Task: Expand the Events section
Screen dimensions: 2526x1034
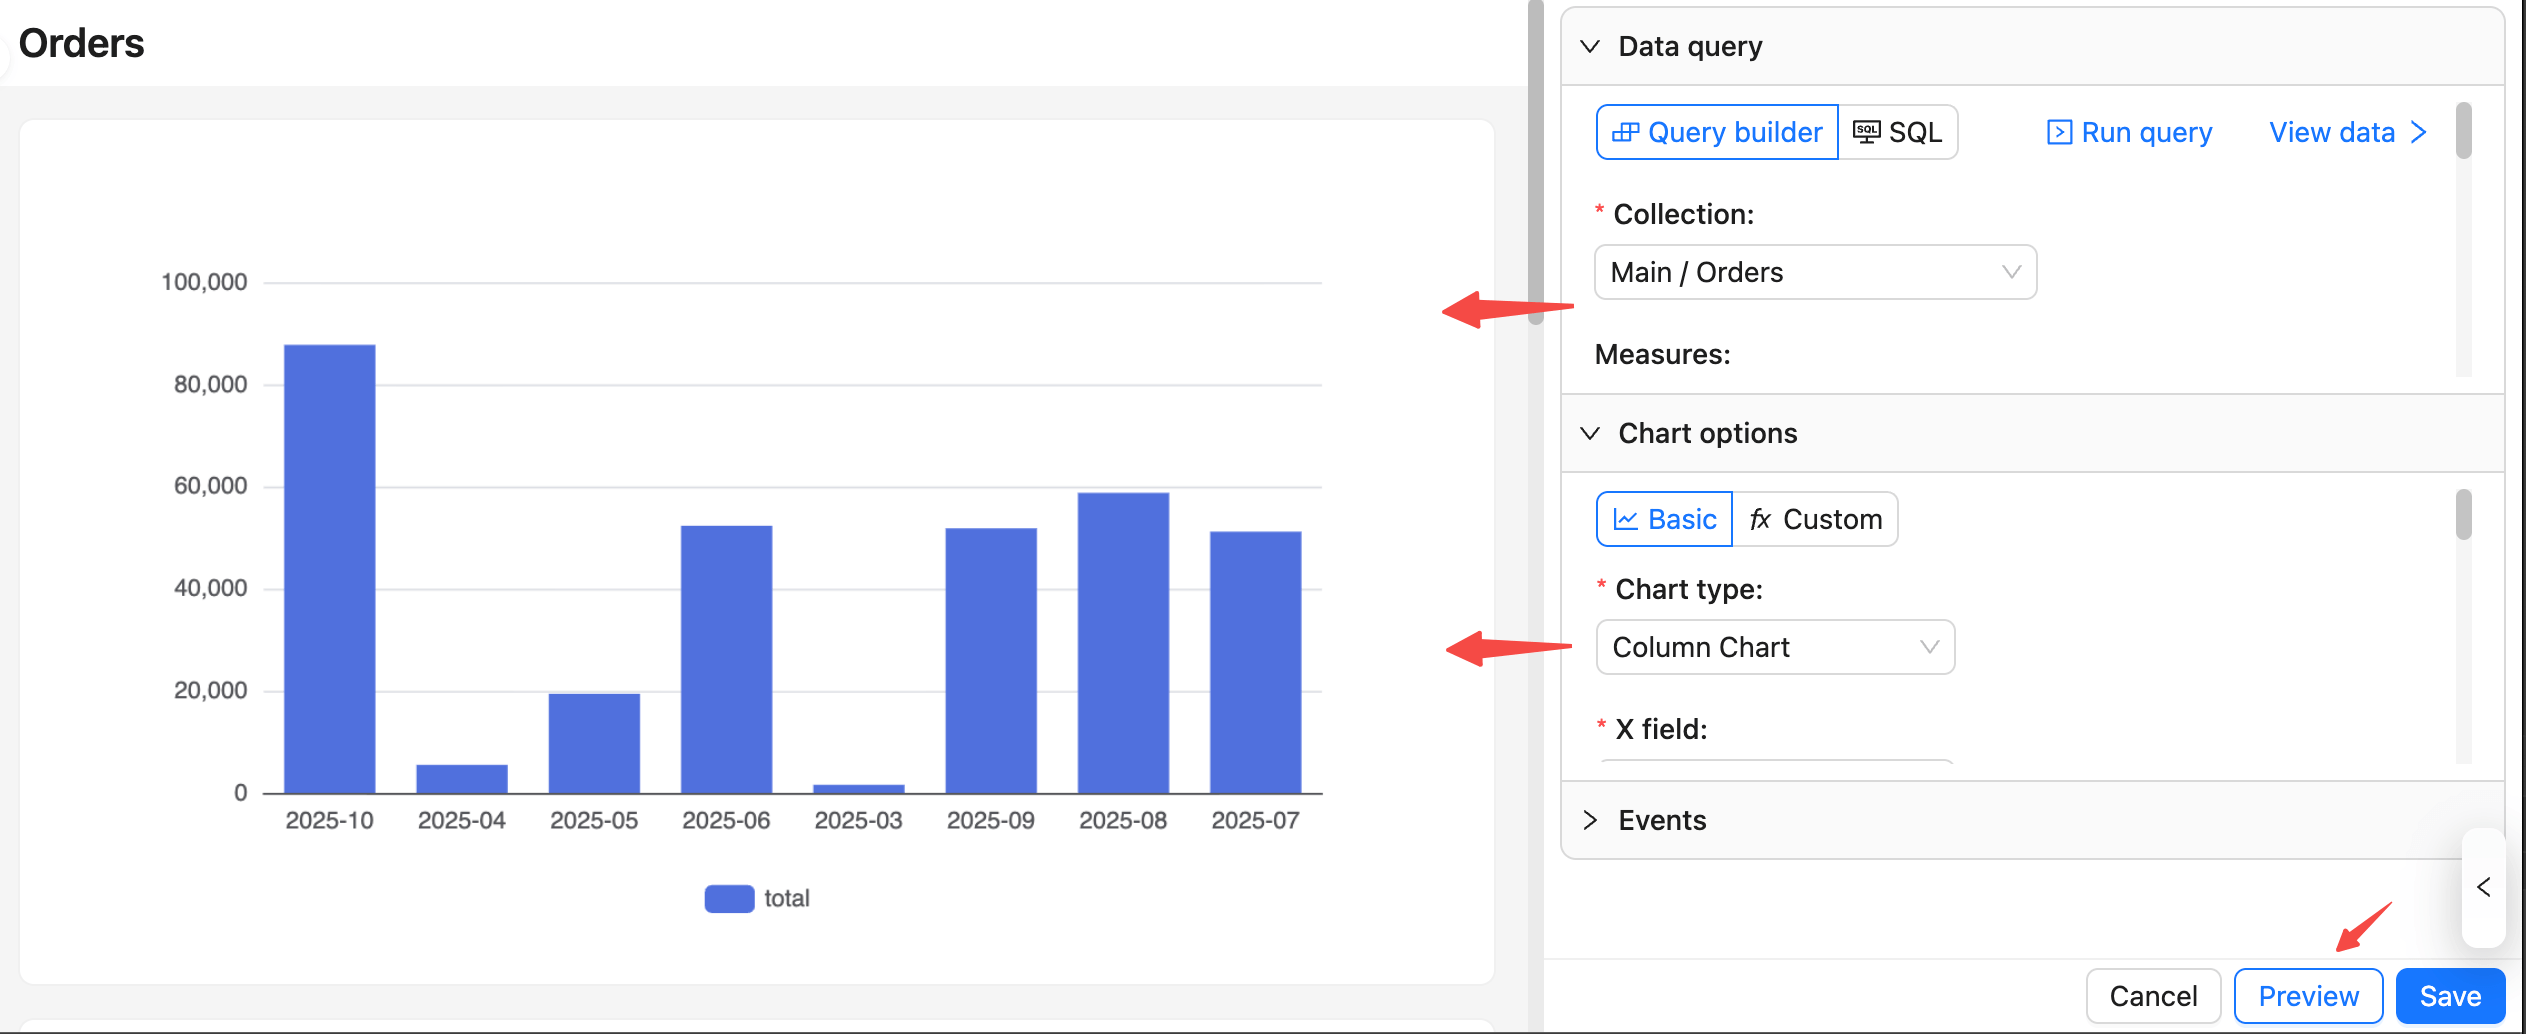Action: (1590, 820)
